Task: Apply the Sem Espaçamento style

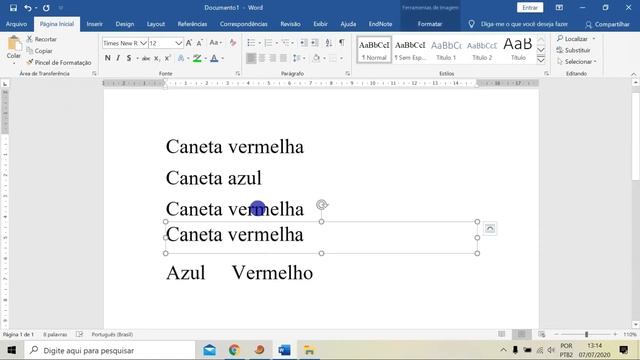Action: point(410,49)
